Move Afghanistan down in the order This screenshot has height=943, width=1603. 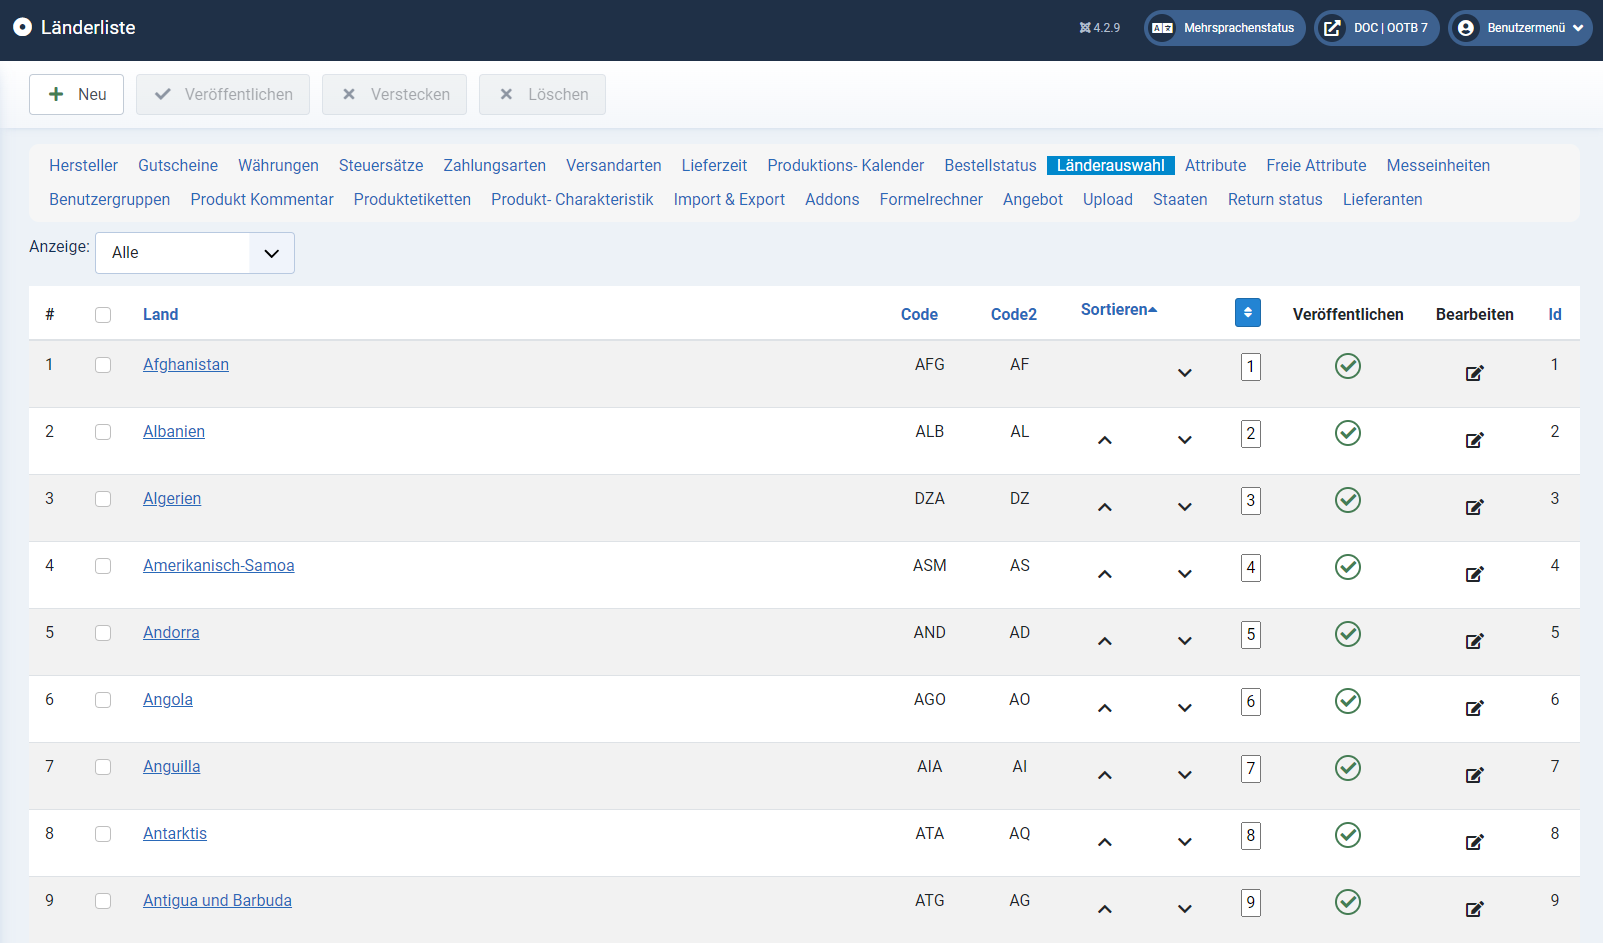1185,373
